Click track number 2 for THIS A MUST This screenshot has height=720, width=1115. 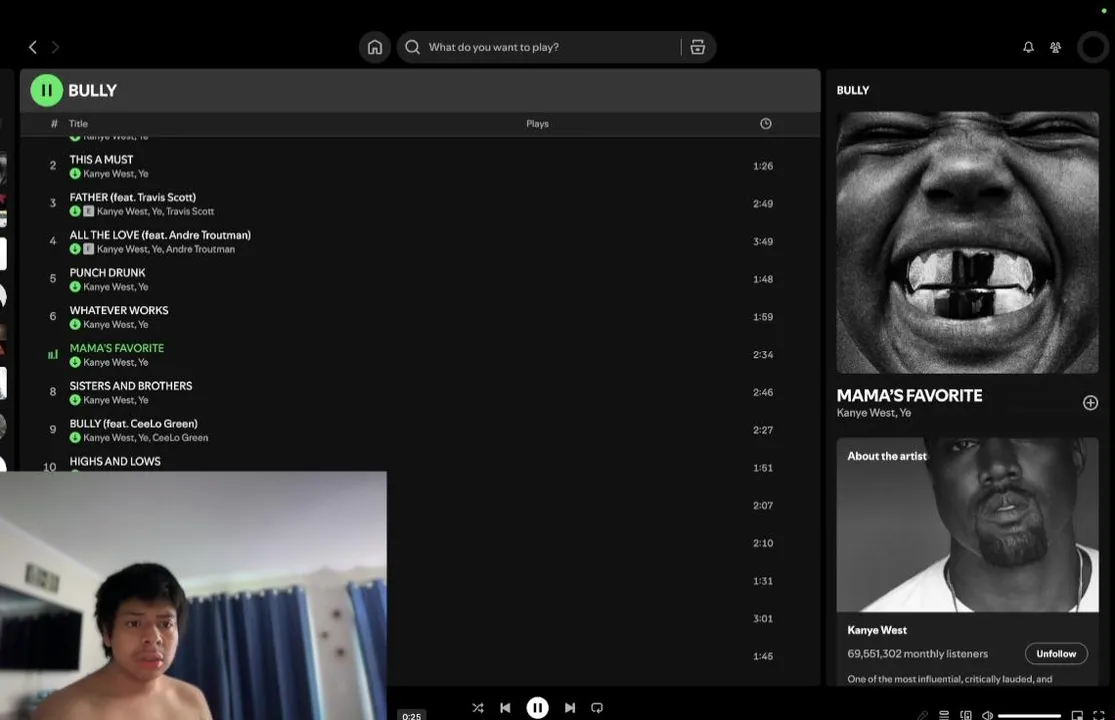(53, 166)
